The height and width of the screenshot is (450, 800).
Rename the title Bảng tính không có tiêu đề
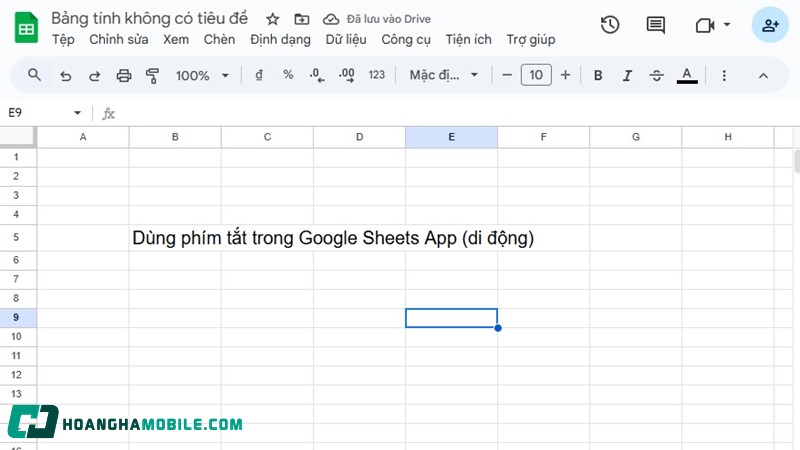[149, 19]
